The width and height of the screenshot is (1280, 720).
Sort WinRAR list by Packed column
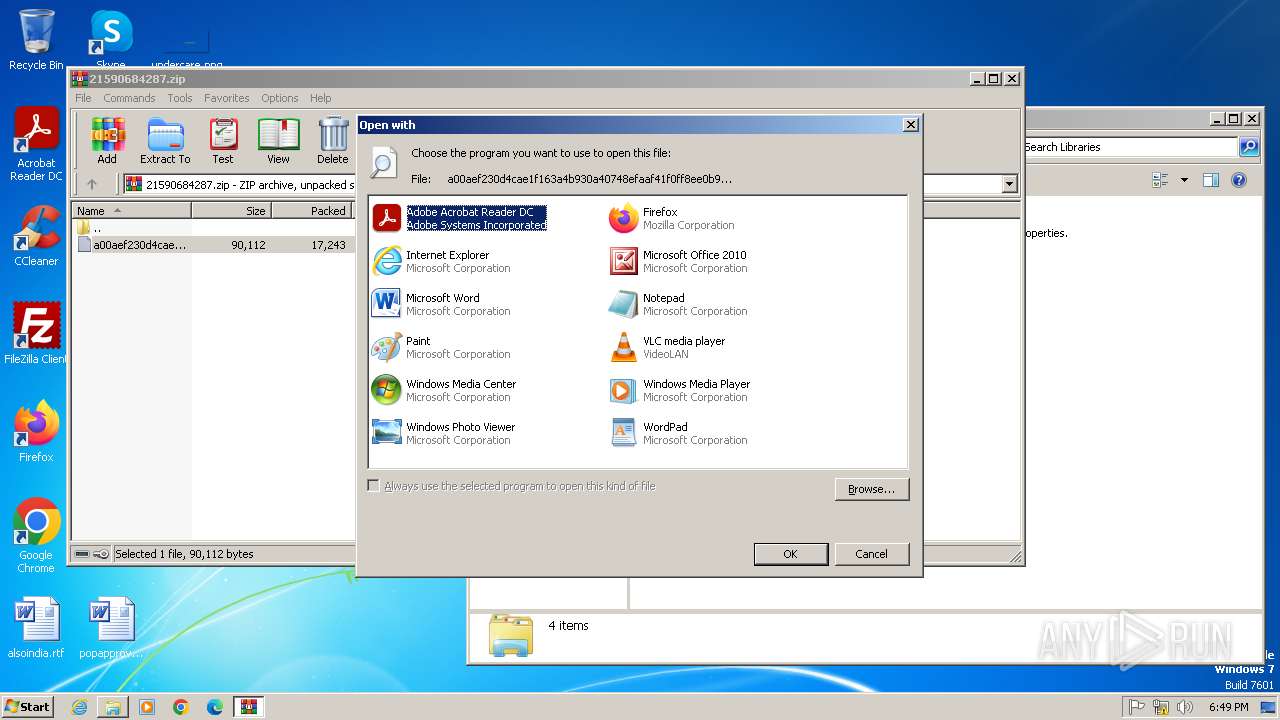coord(312,211)
